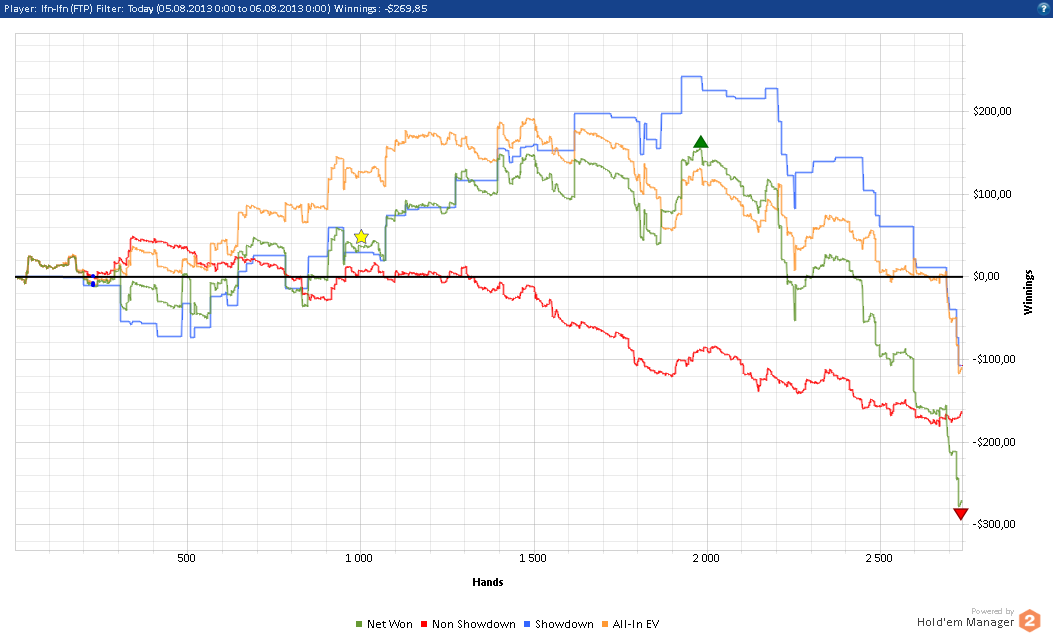Click the blue Showdown legend square
The width and height of the screenshot is (1053, 637).
point(526,625)
